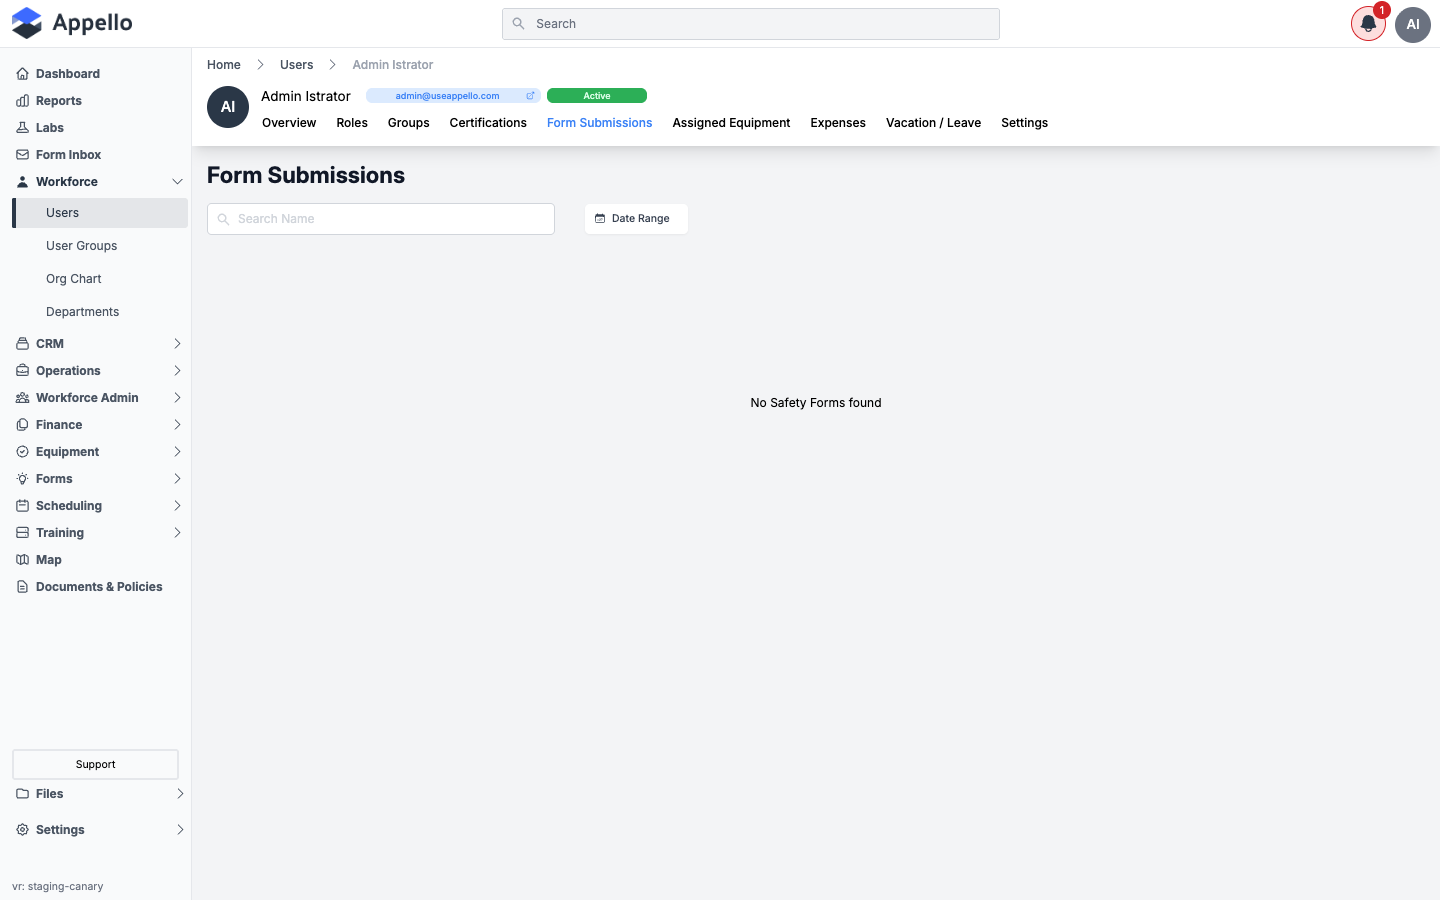Collapse the Workforce section chevron
The width and height of the screenshot is (1440, 918).
pyautogui.click(x=177, y=182)
